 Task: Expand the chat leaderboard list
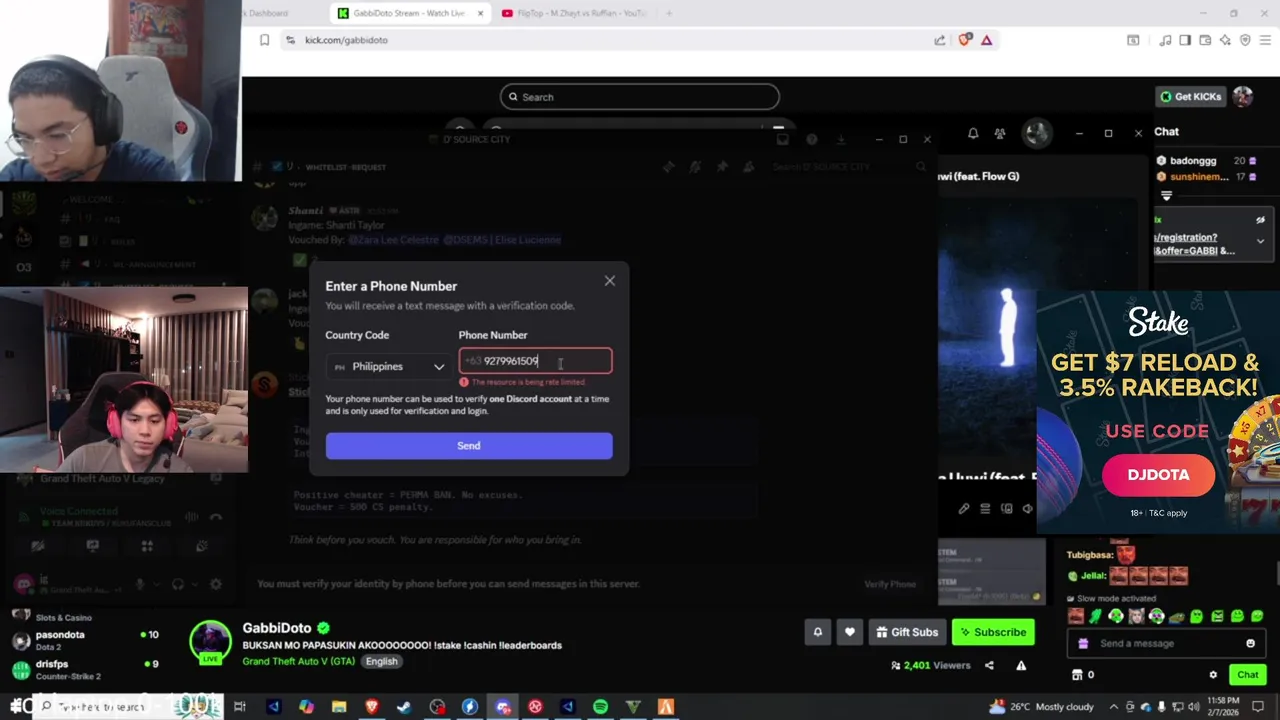1166,197
